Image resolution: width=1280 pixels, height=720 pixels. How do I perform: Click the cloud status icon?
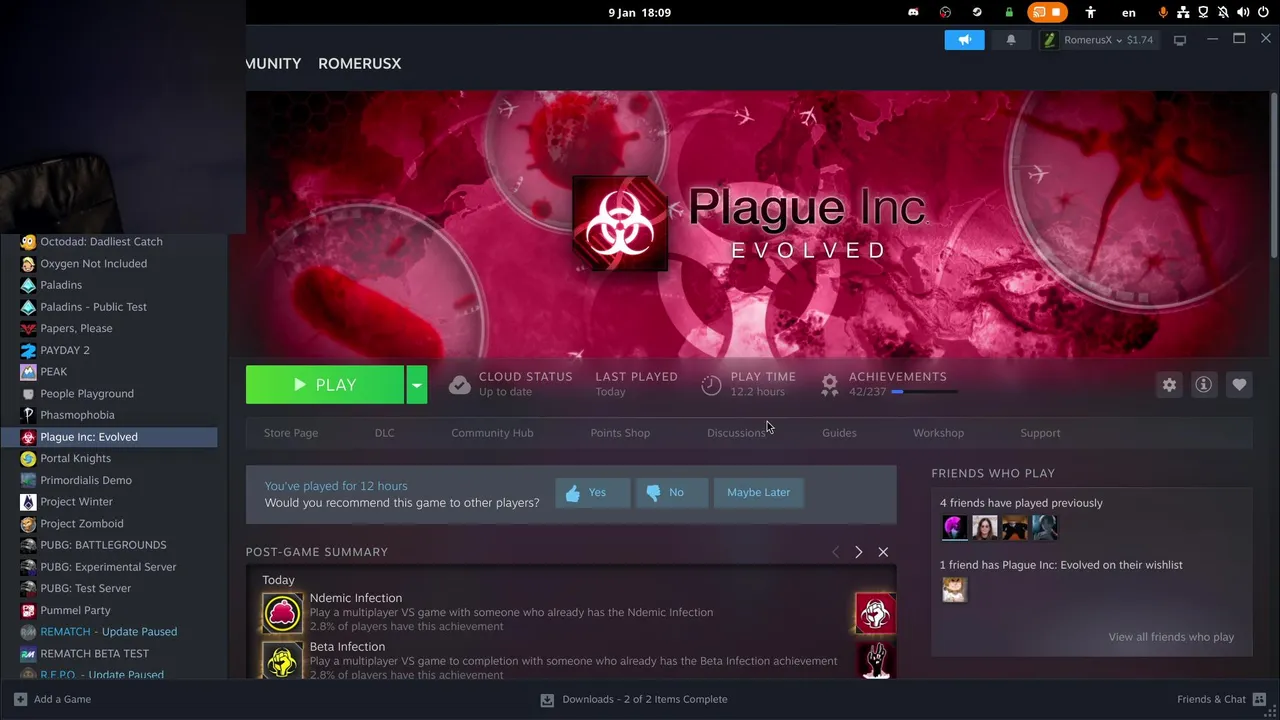point(459,385)
